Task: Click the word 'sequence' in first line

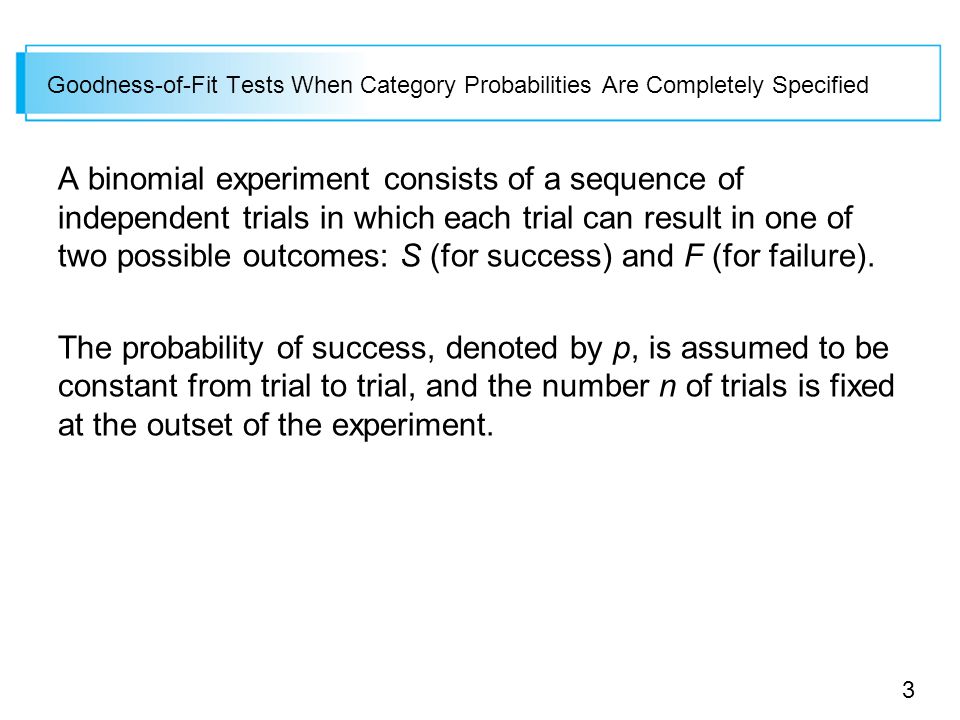Action: 637,181
